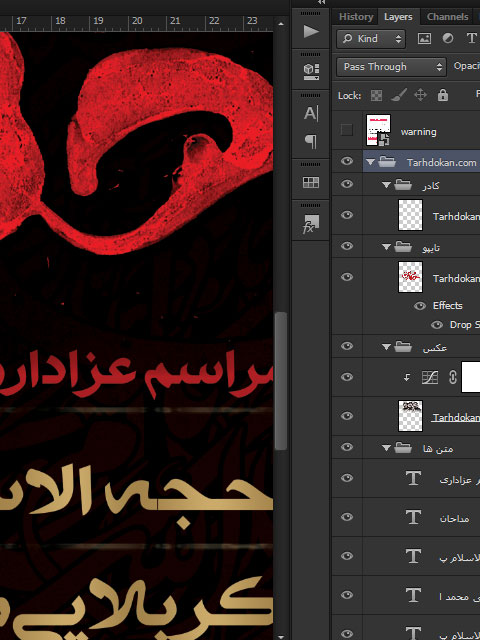Collapse the تایپو group triangle
The width and height of the screenshot is (480, 640).
point(386,247)
